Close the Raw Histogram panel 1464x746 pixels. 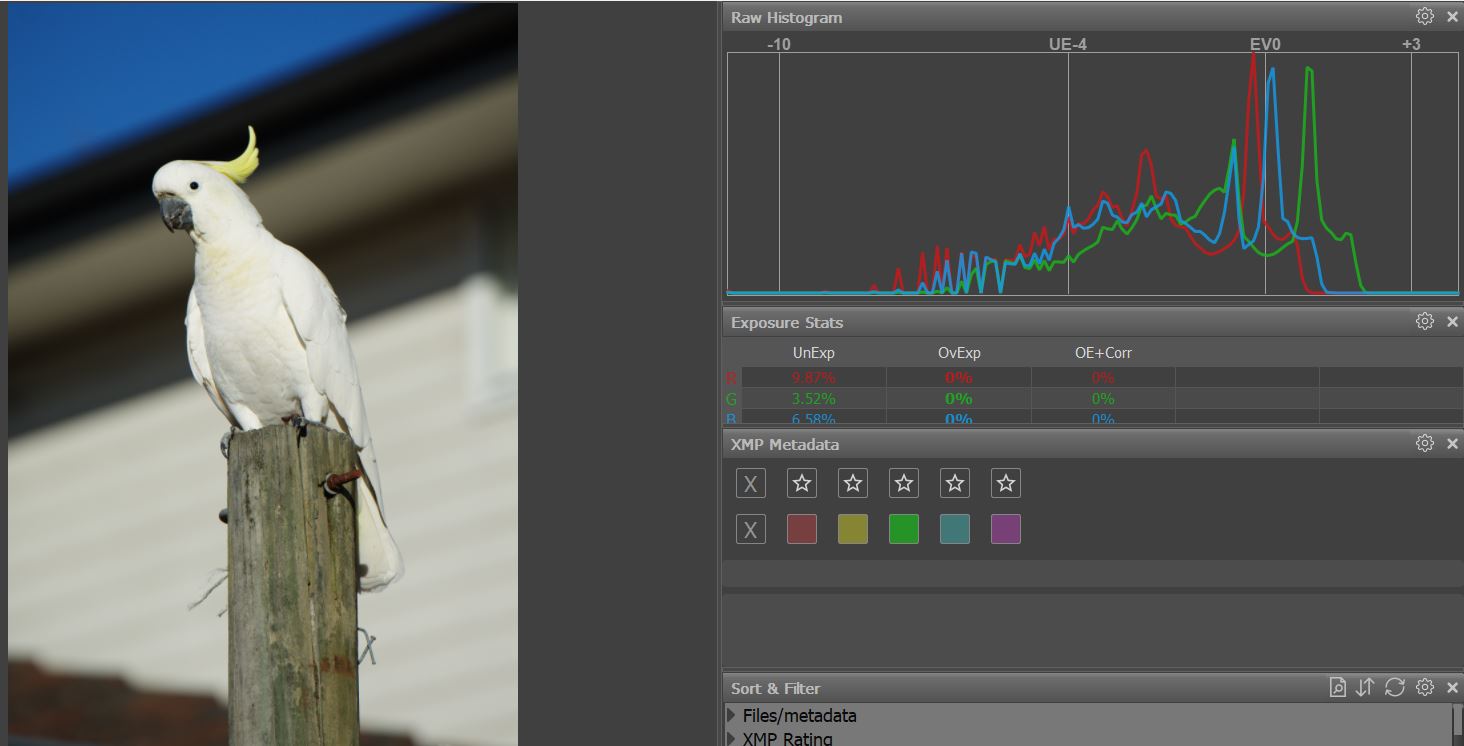(1452, 17)
